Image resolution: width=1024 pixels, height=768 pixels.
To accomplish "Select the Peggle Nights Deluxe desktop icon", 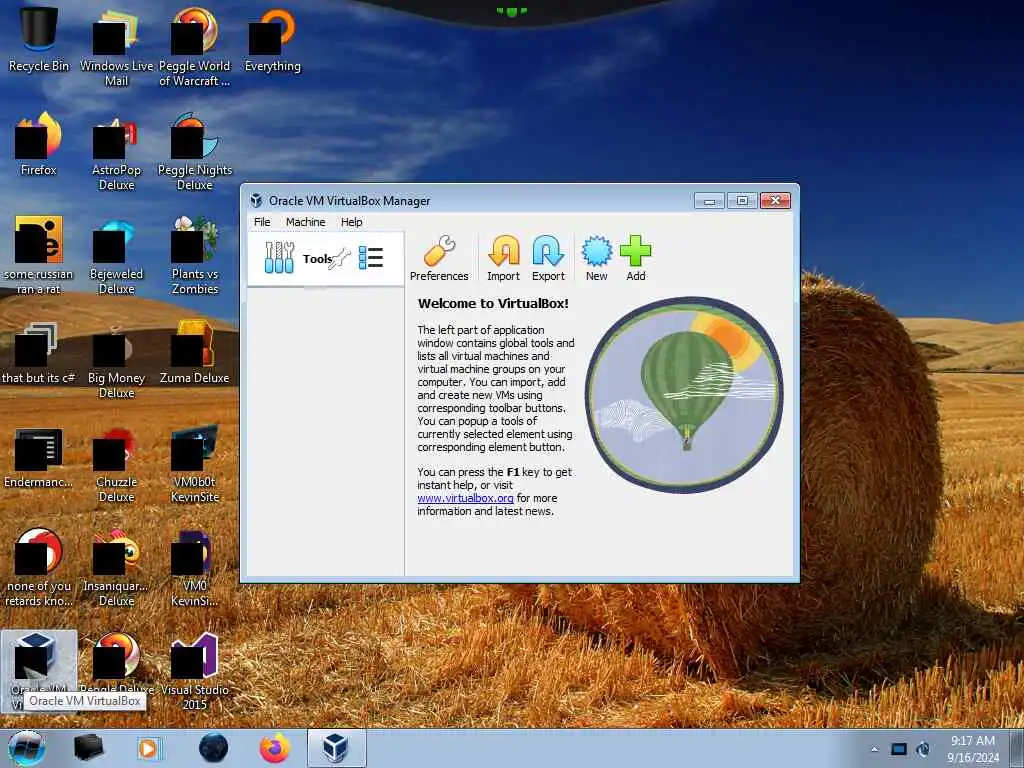I will pos(194,152).
